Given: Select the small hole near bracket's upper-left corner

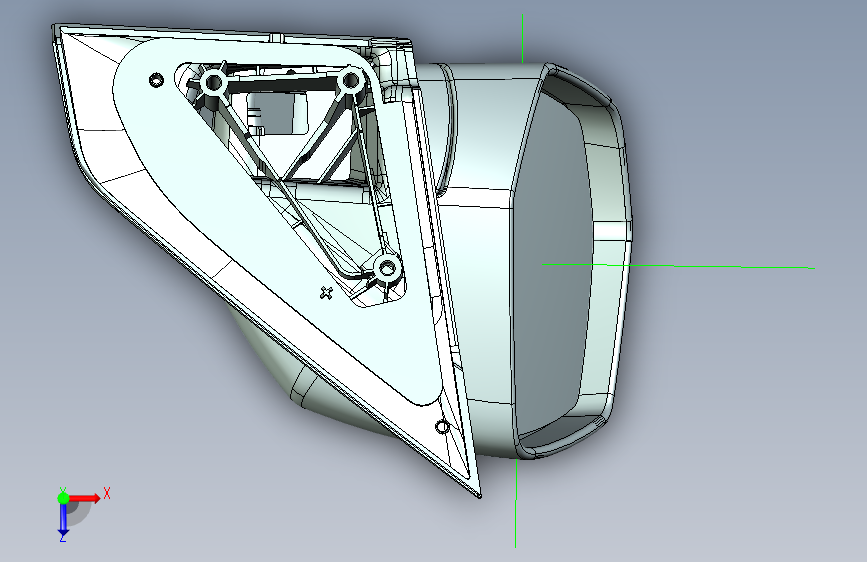Looking at the screenshot, I should pyautogui.click(x=156, y=80).
